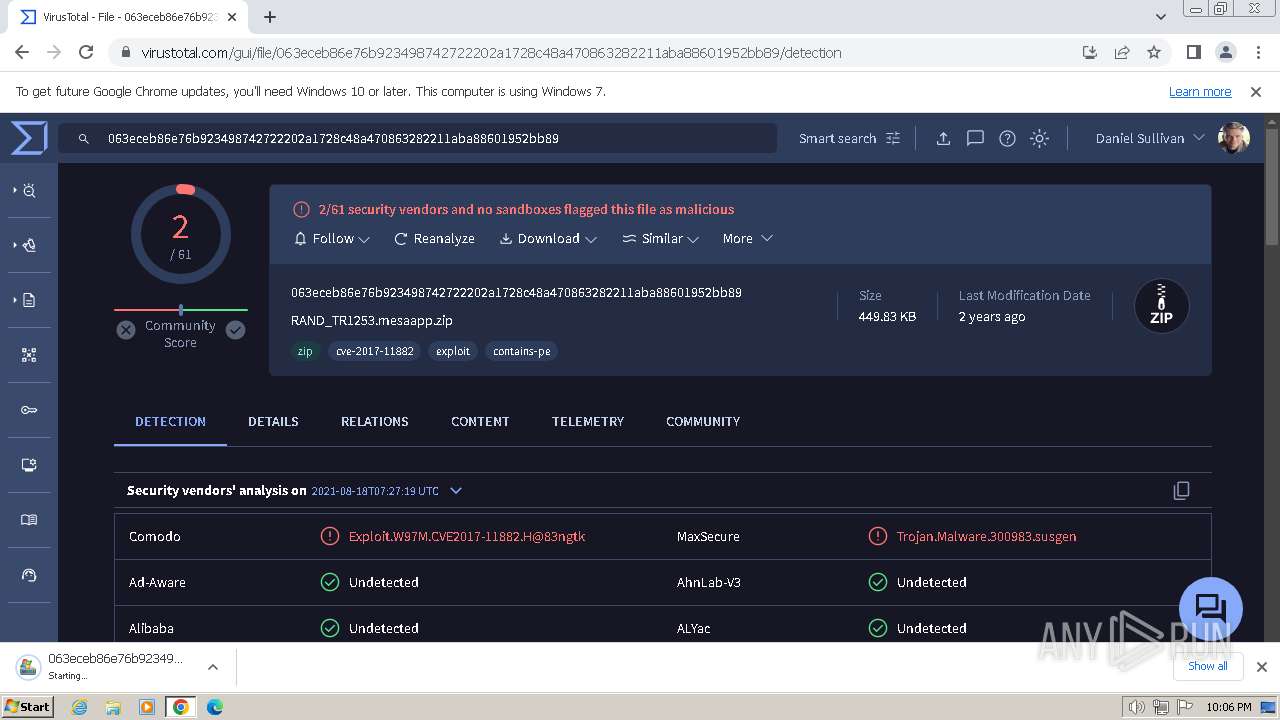The image size is (1280, 720).
Task: Open Chrome three-dot menu
Action: click(1257, 52)
